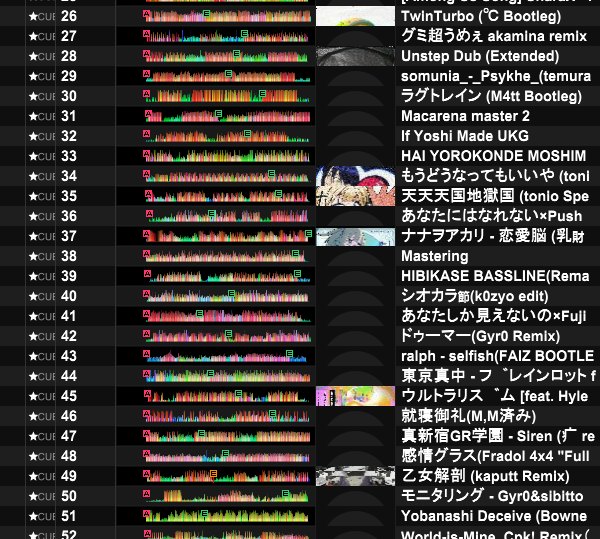
Task: Click track number 40
Action: click(x=69, y=296)
